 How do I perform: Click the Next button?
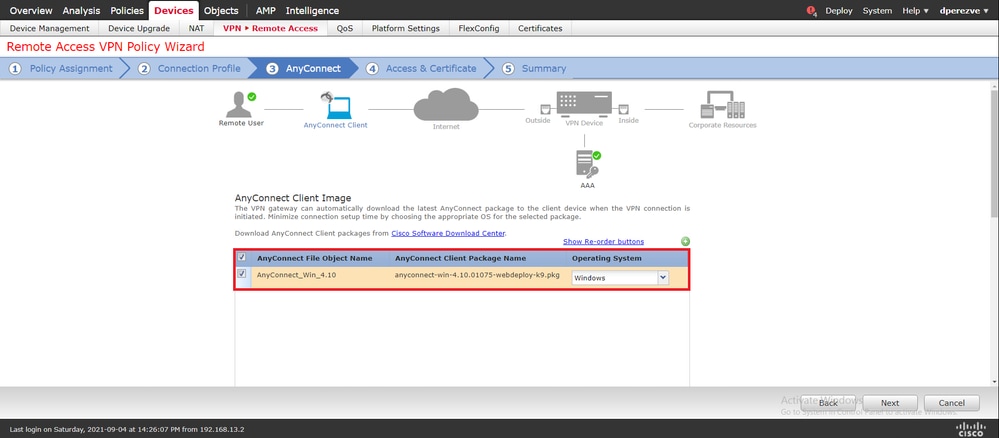click(x=890, y=403)
